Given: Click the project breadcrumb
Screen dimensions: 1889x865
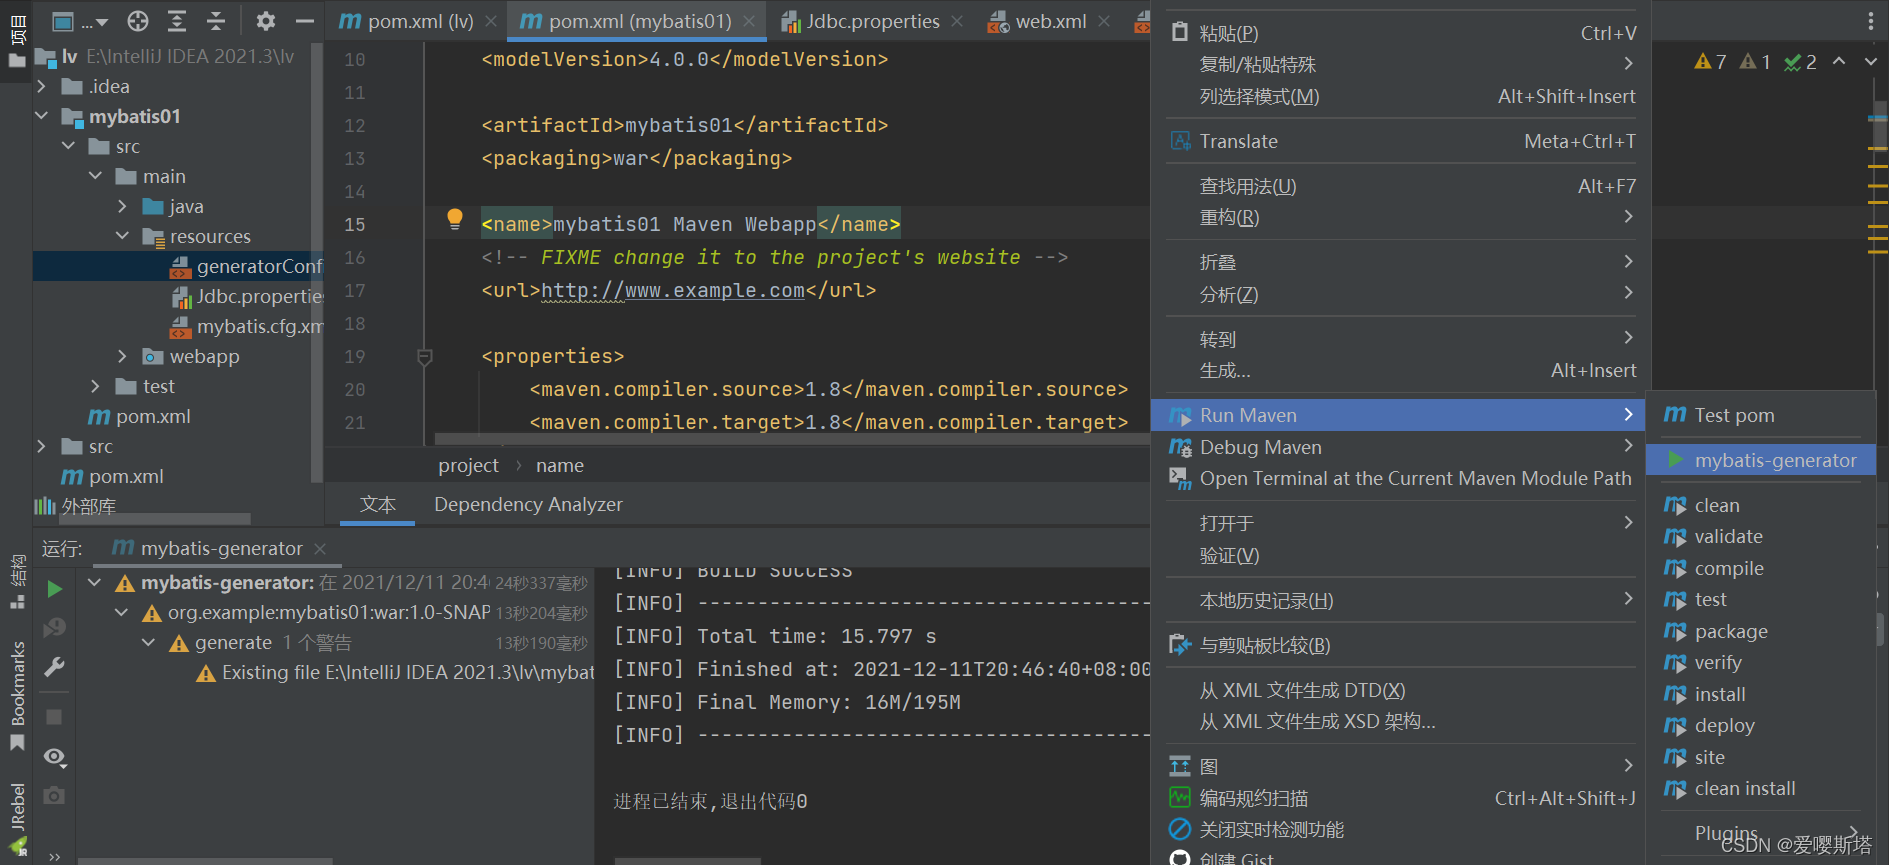Looking at the screenshot, I should point(468,465).
